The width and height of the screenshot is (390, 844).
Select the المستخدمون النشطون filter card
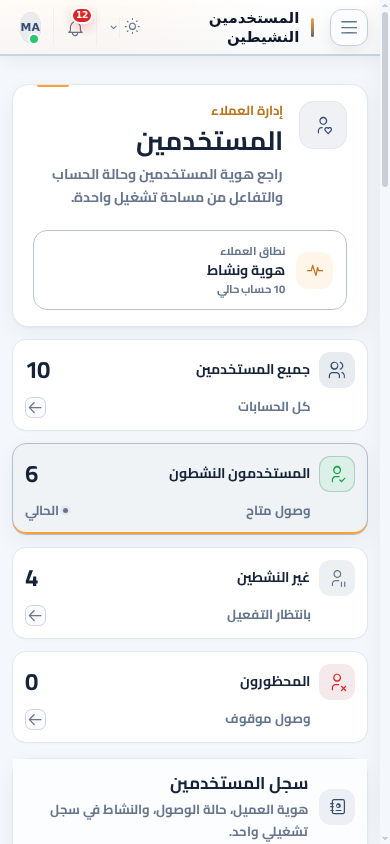(x=190, y=489)
